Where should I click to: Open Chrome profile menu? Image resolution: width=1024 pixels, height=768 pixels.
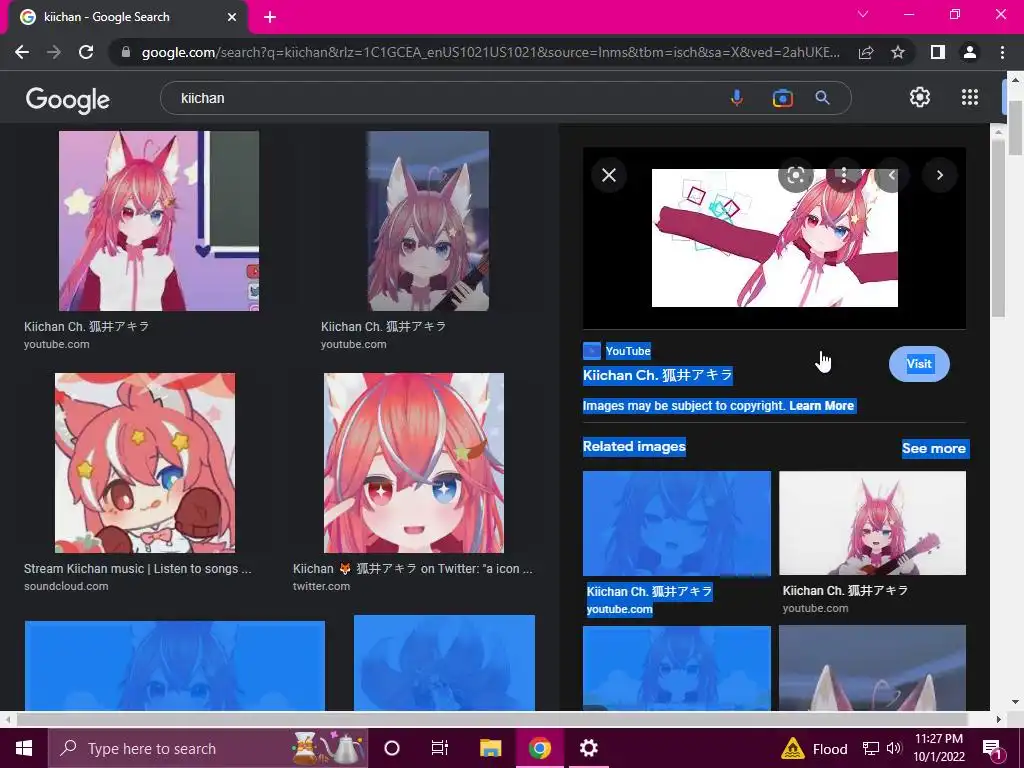970,52
